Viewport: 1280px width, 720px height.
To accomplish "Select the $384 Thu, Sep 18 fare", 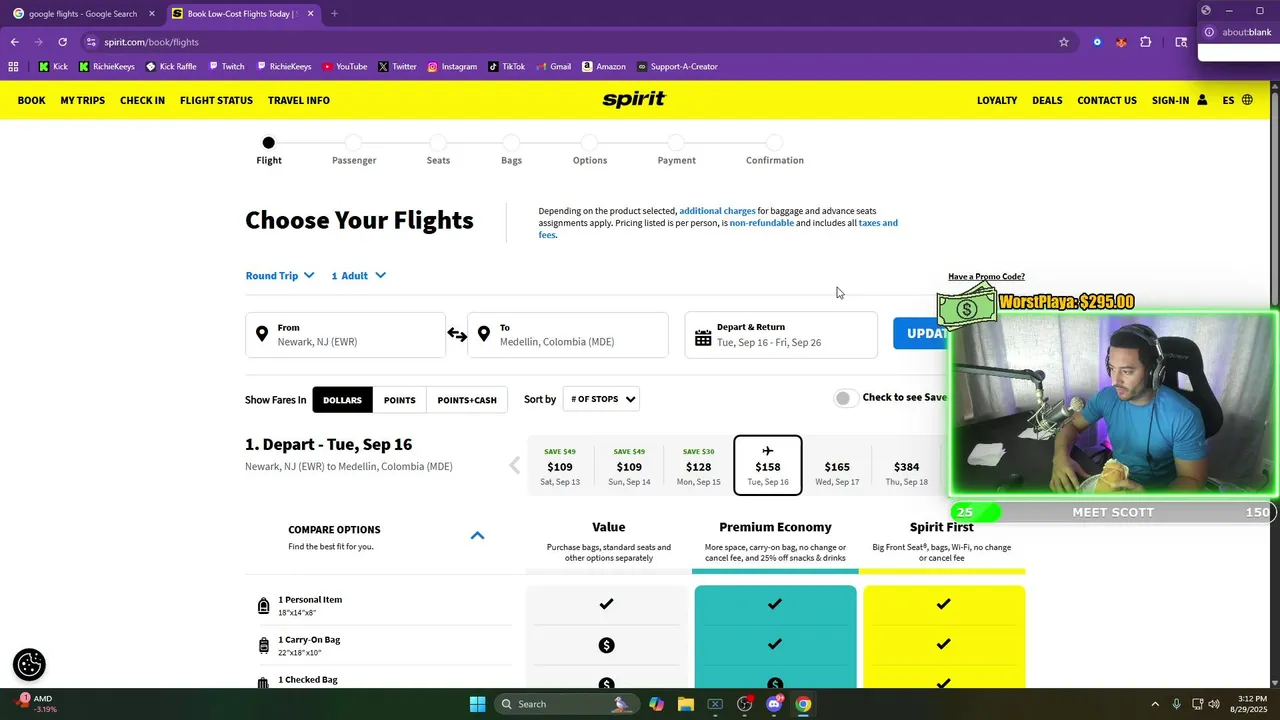I will click(906, 466).
